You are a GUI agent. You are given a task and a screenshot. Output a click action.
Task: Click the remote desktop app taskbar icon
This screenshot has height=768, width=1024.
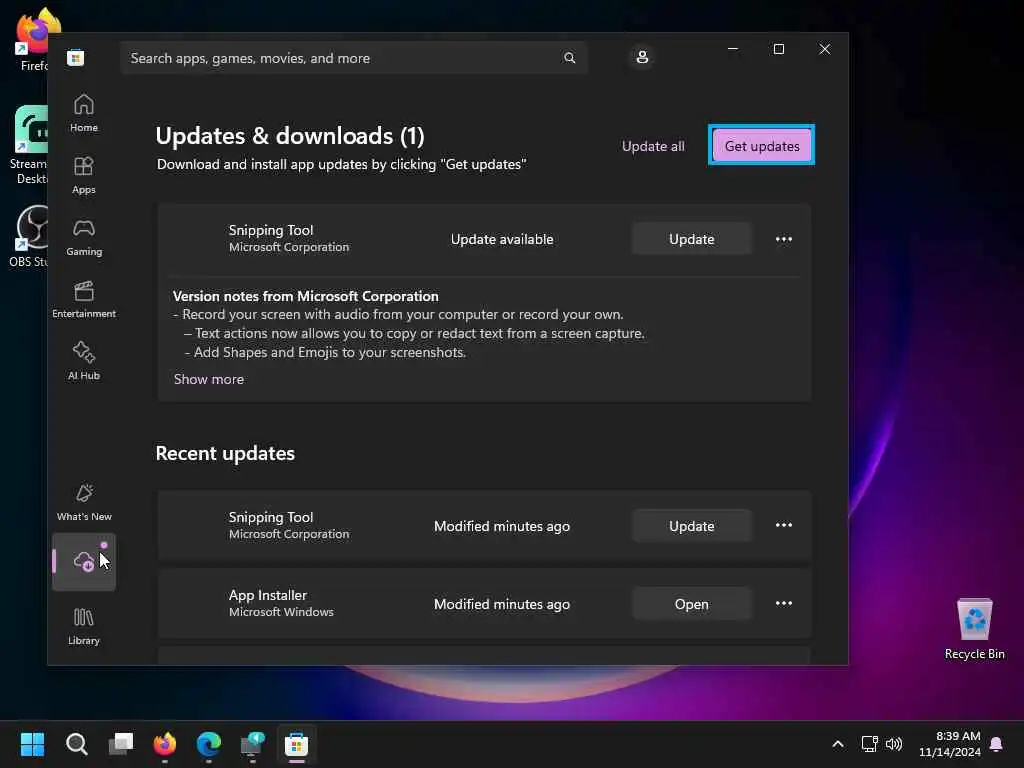252,744
